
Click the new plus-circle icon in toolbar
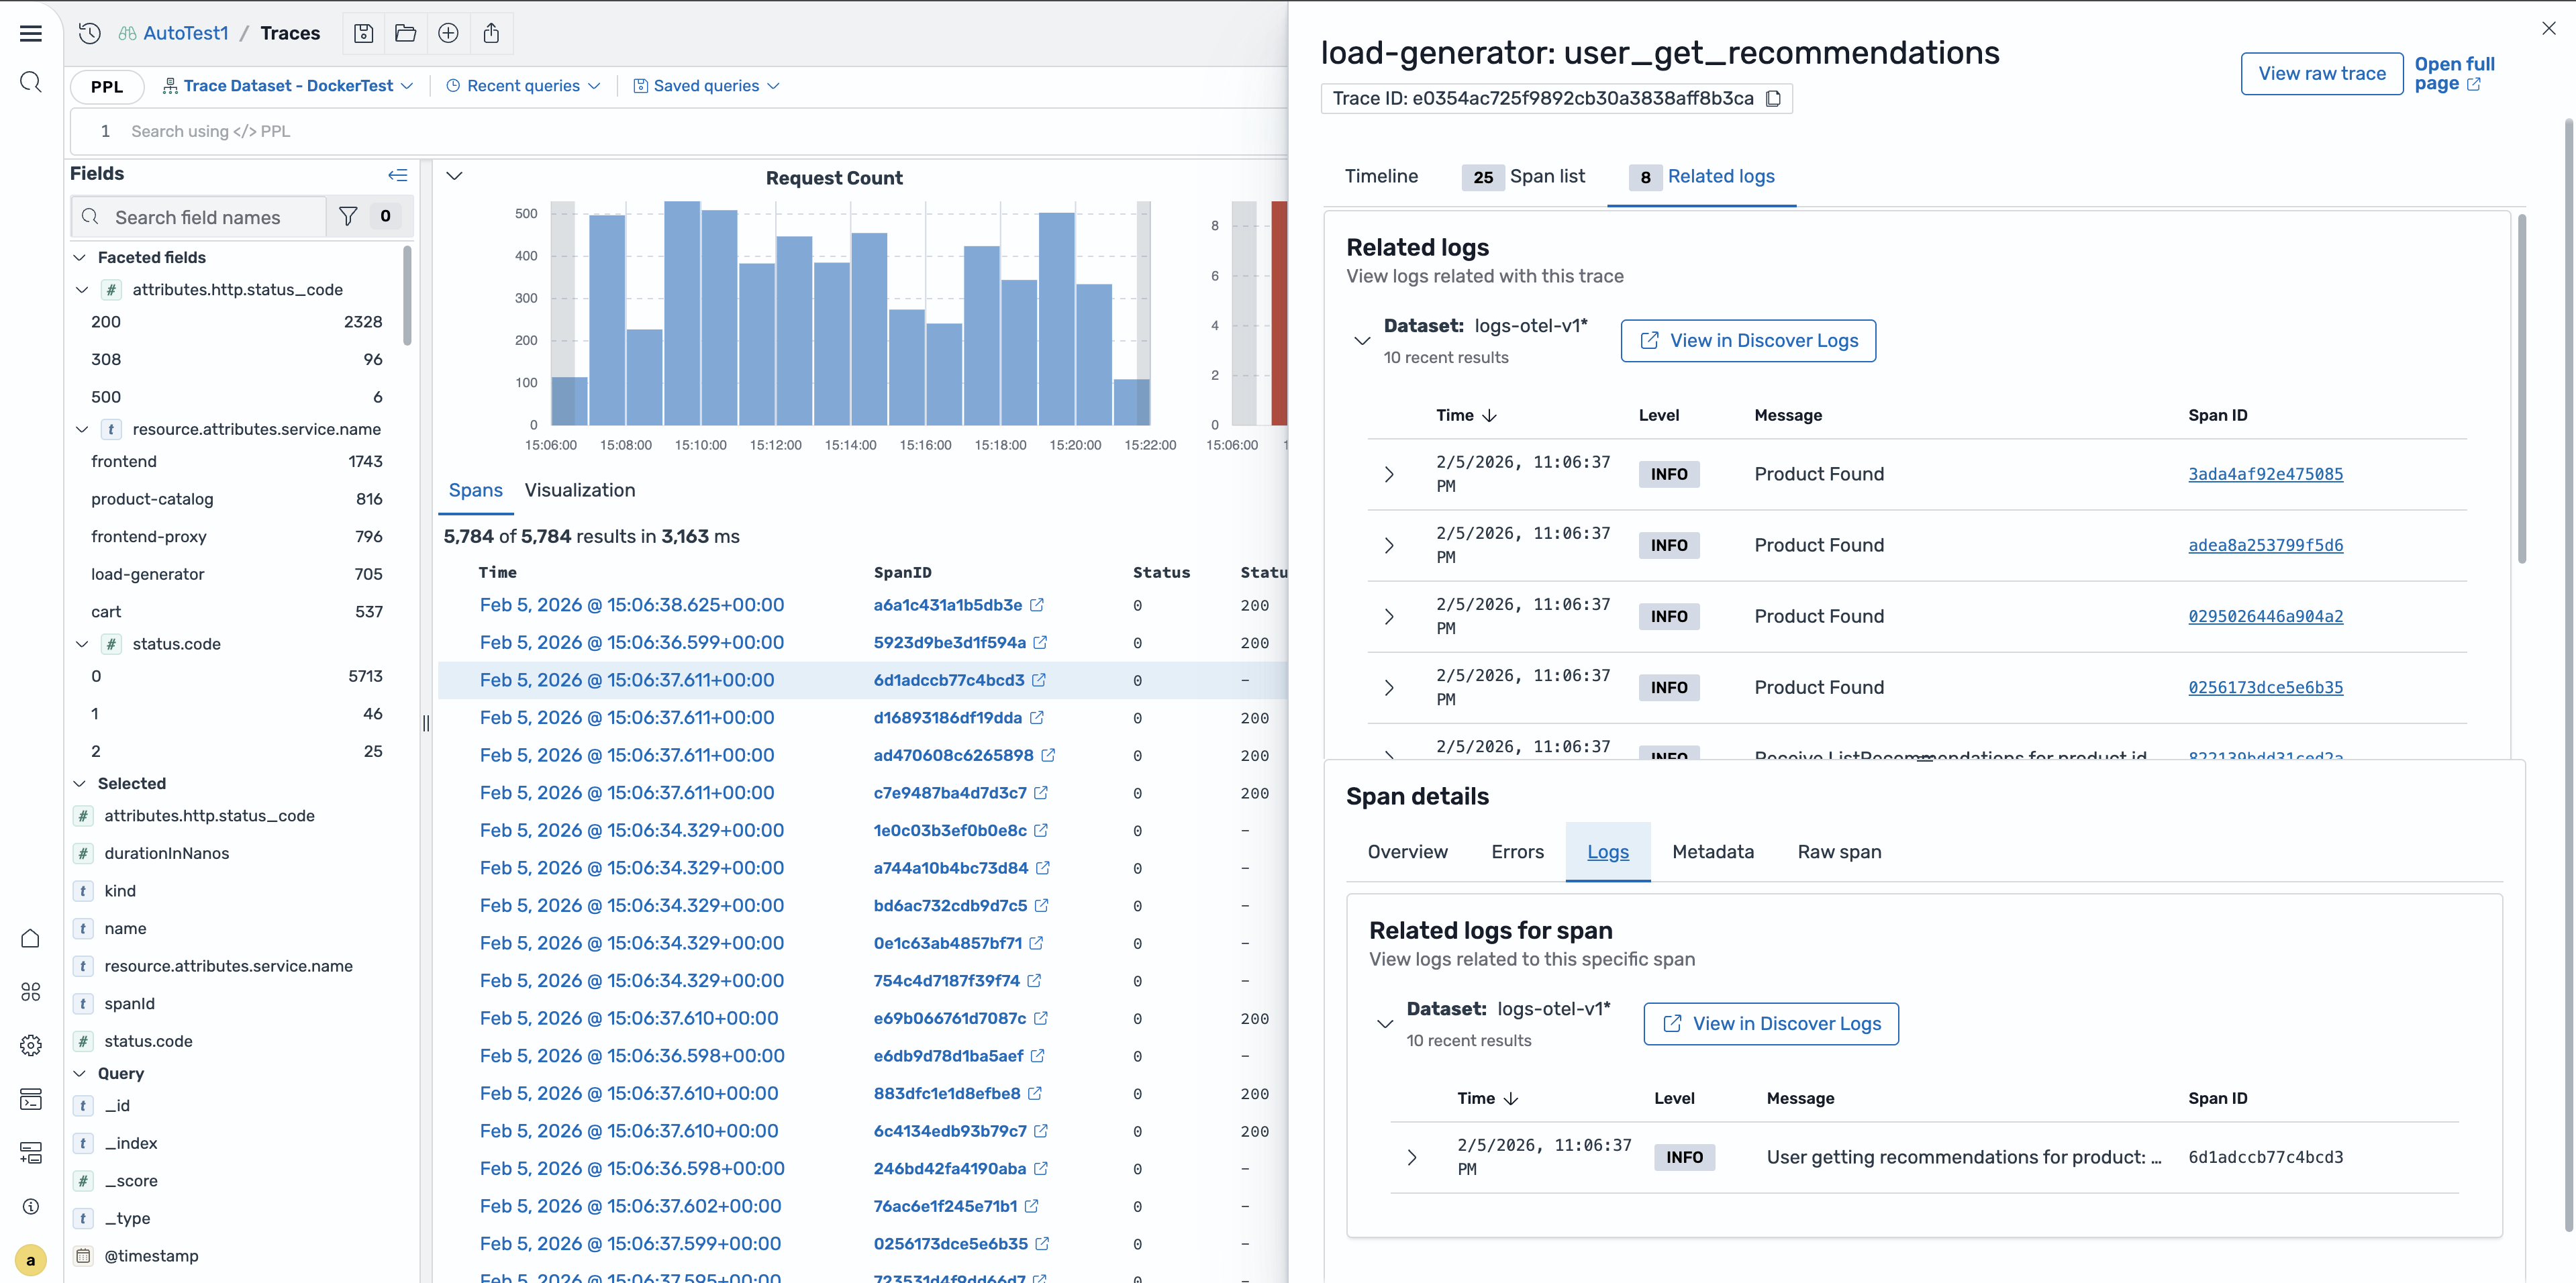pos(448,33)
